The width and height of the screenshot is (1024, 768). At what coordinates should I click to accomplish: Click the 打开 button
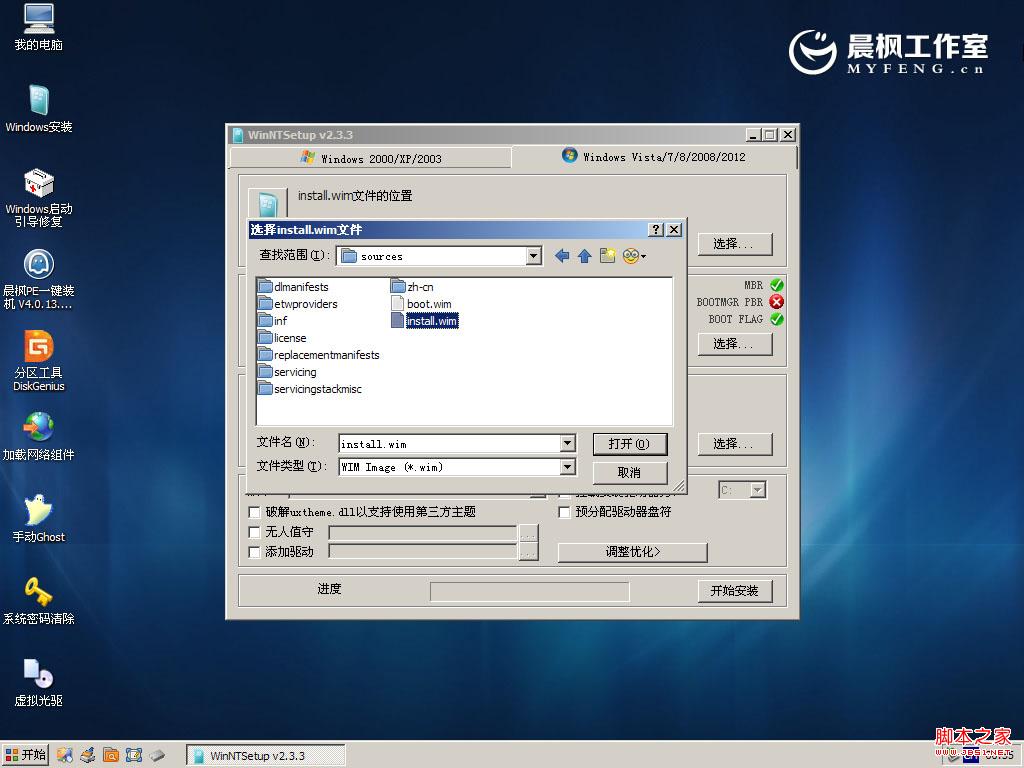[629, 444]
